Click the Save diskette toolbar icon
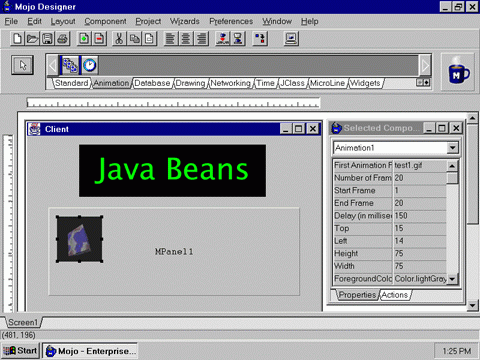 coord(47,39)
